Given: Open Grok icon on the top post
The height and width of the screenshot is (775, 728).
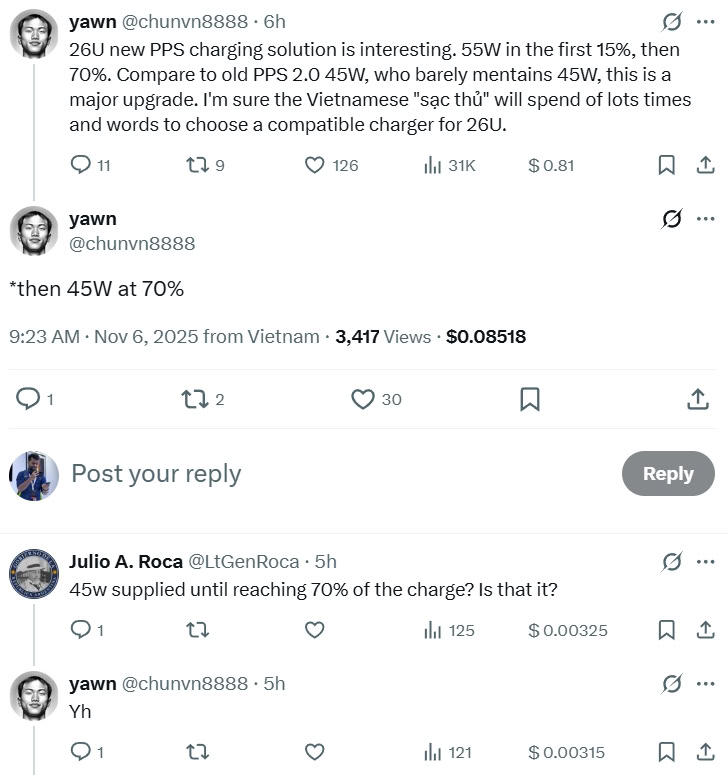Looking at the screenshot, I should [x=673, y=22].
